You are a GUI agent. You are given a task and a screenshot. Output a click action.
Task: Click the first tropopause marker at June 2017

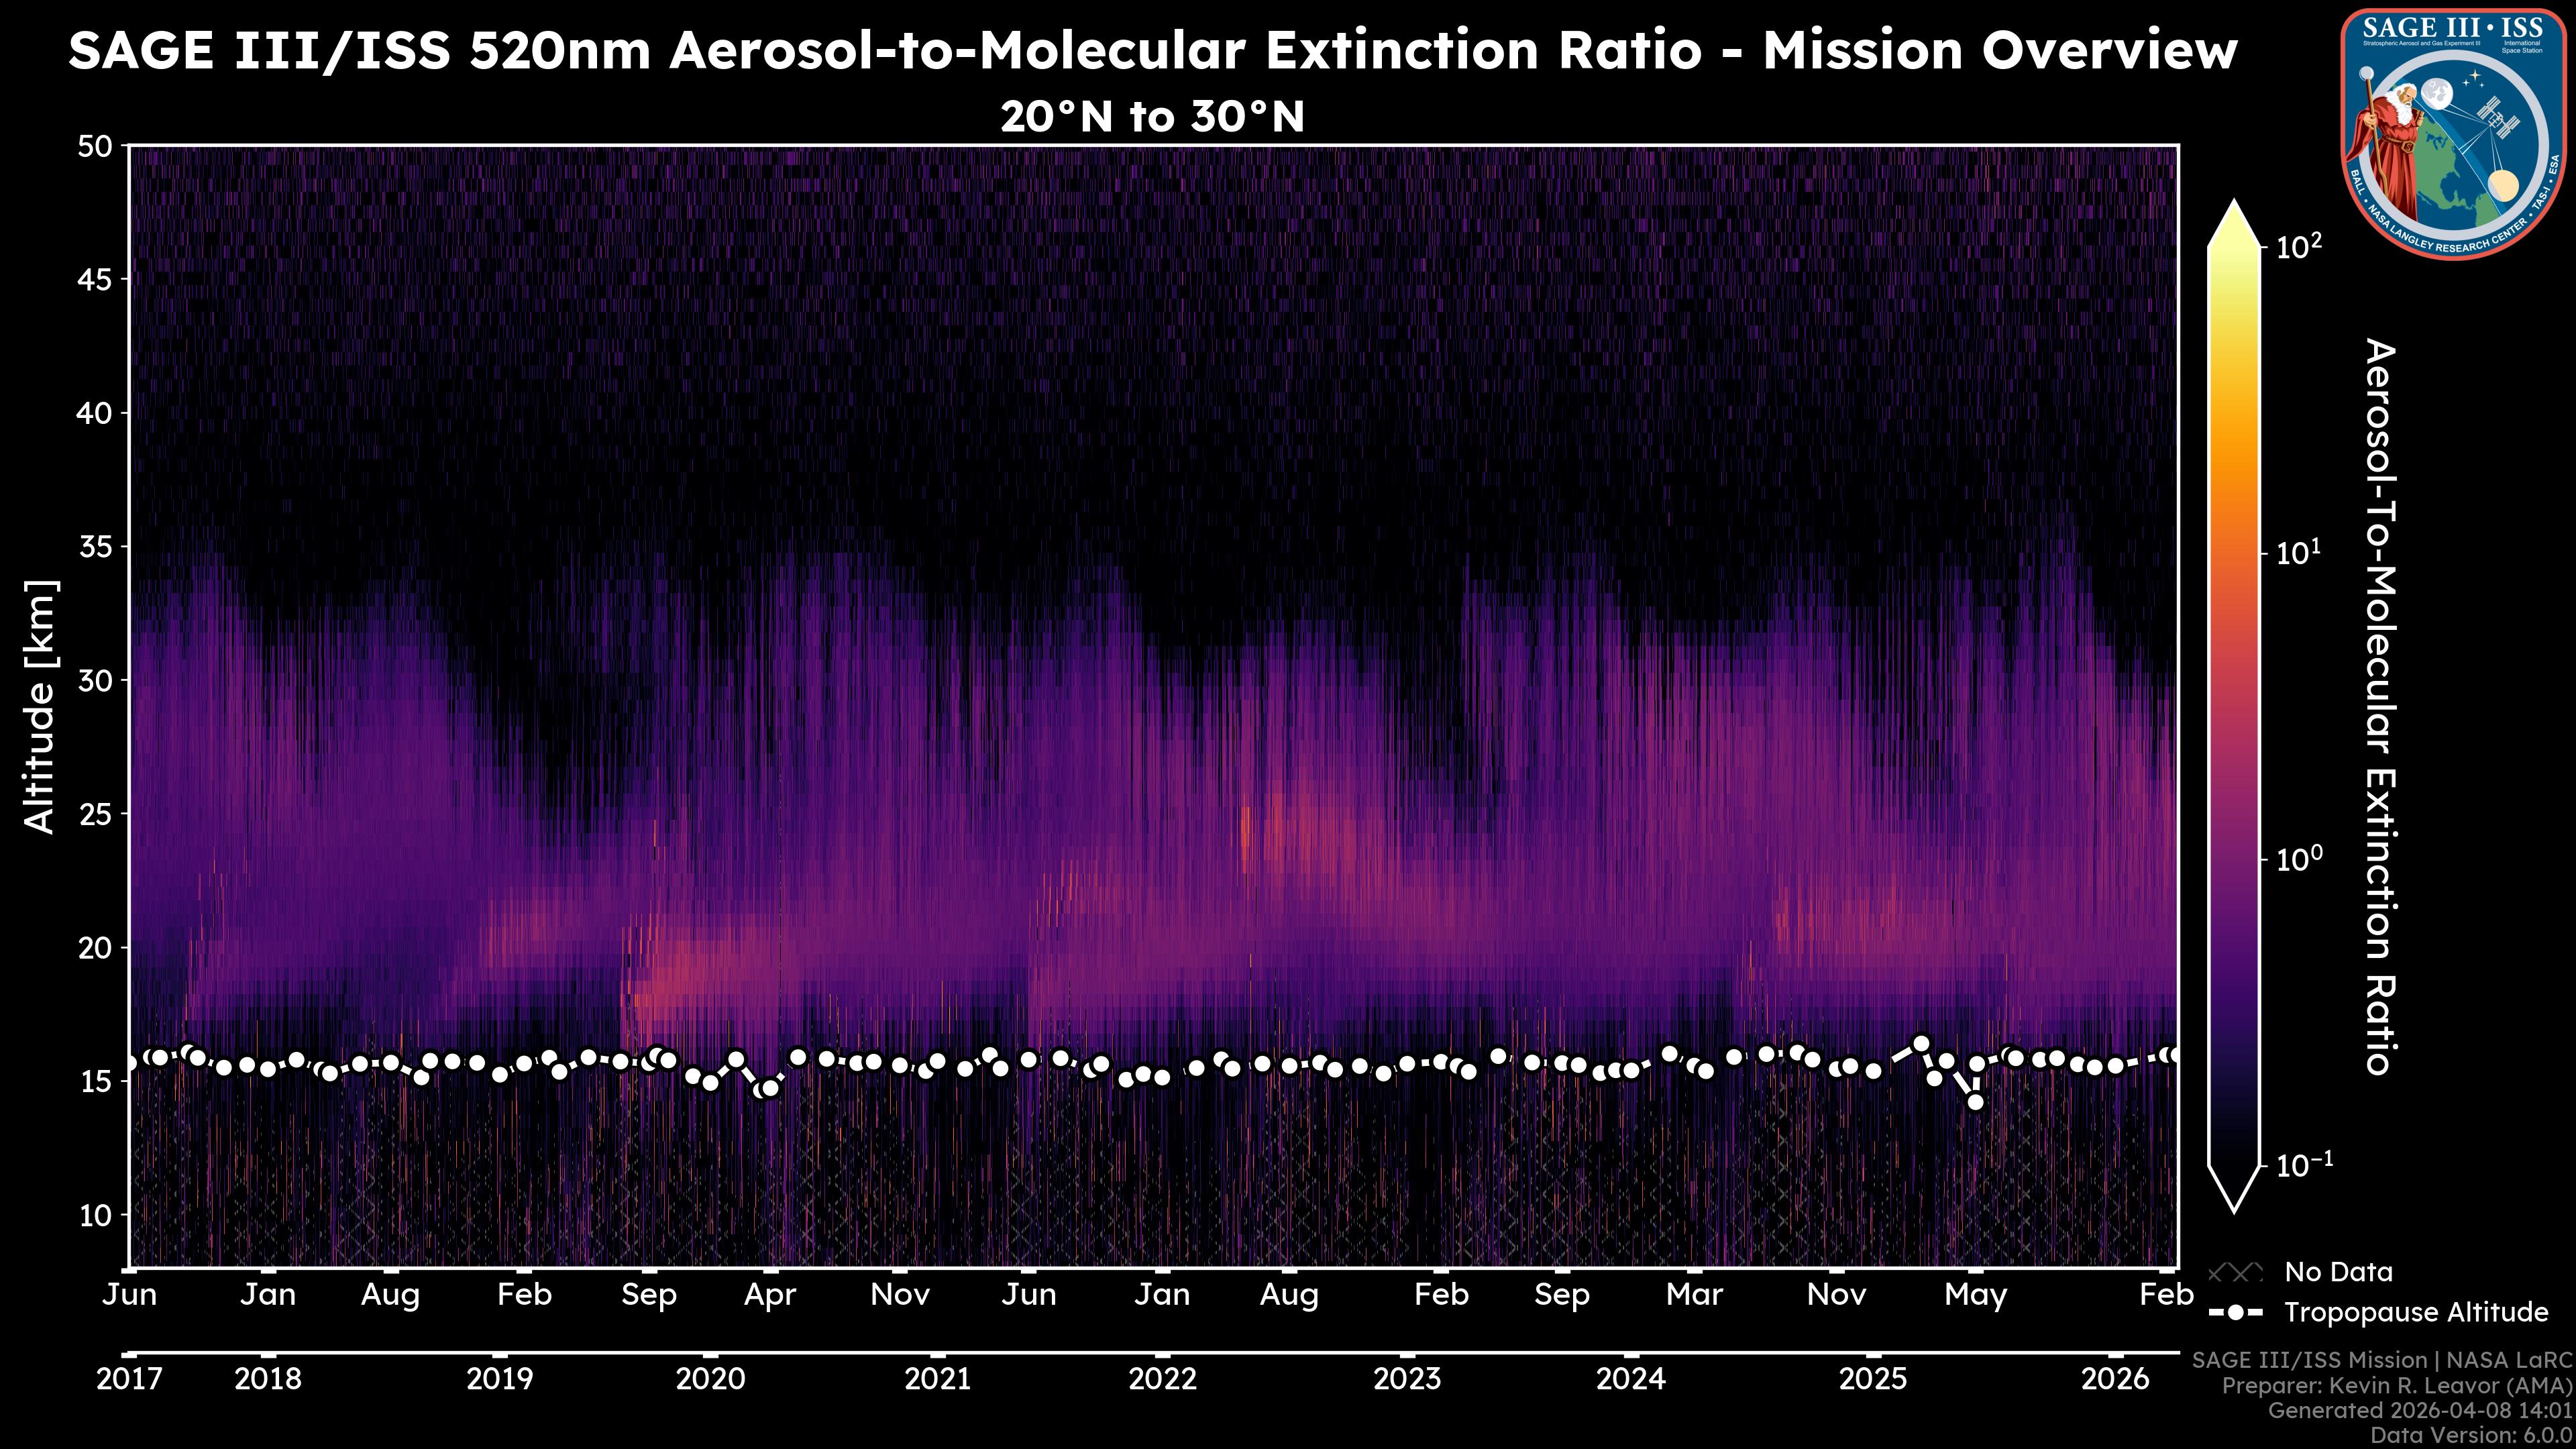[130, 1063]
